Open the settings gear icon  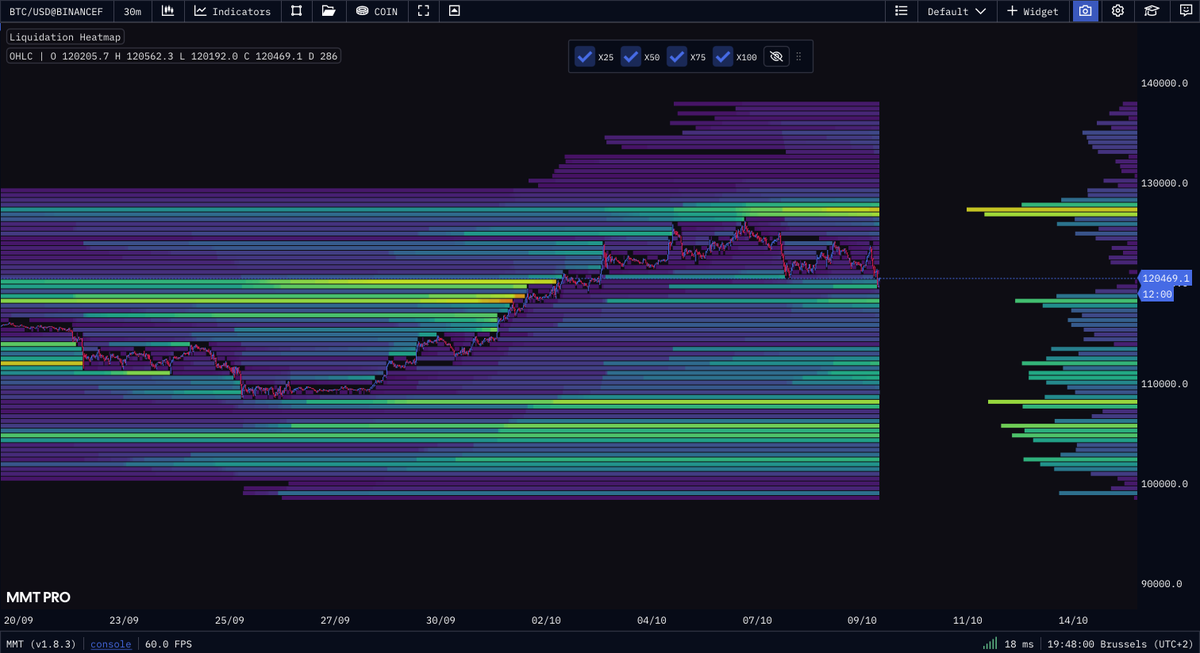click(x=1118, y=11)
